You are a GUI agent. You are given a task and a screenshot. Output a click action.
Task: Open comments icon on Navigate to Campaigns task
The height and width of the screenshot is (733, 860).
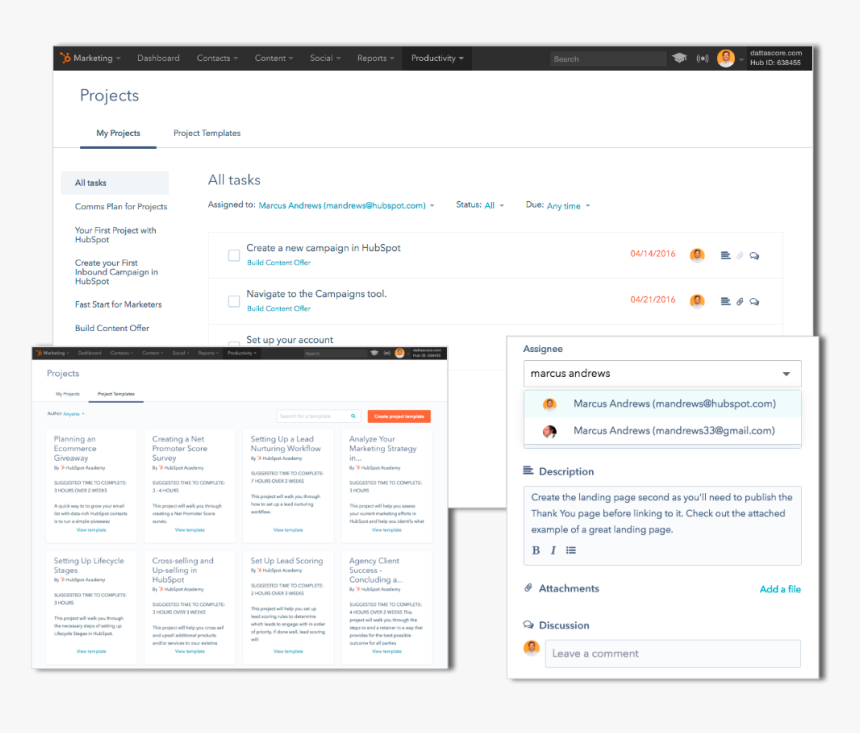(754, 302)
